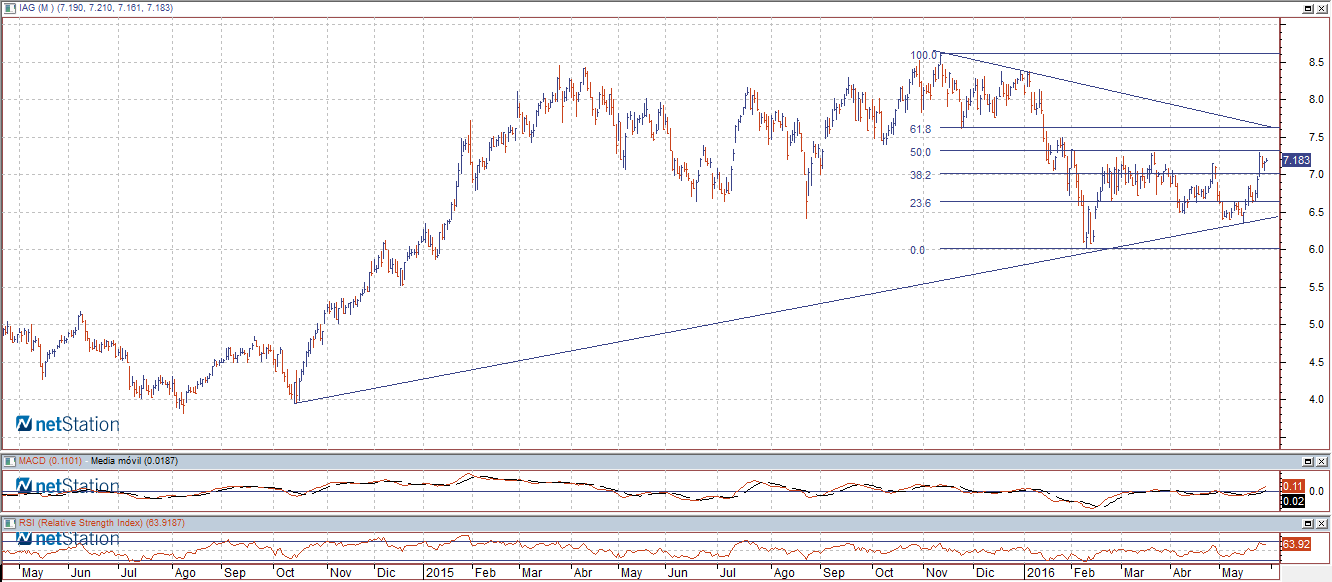Select the 100.0 Fibonacci level label

click(923, 55)
